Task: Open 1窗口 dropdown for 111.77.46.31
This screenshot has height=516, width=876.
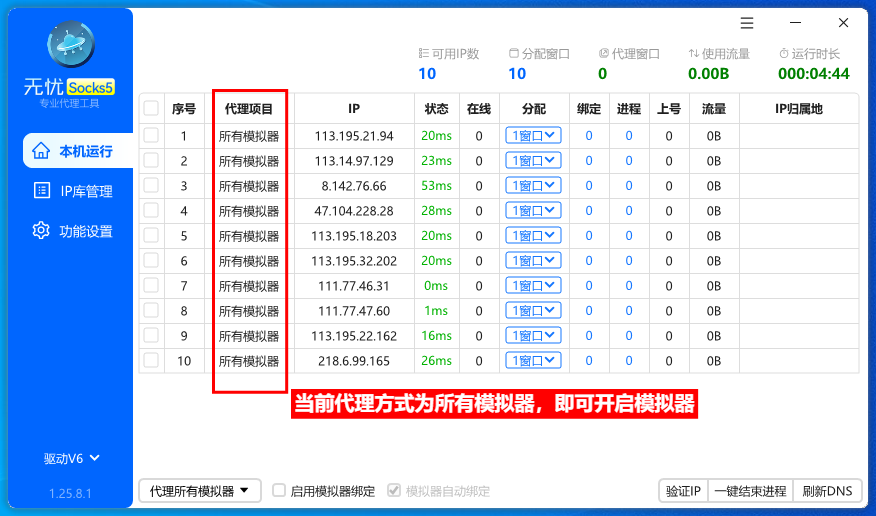Action: [533, 285]
